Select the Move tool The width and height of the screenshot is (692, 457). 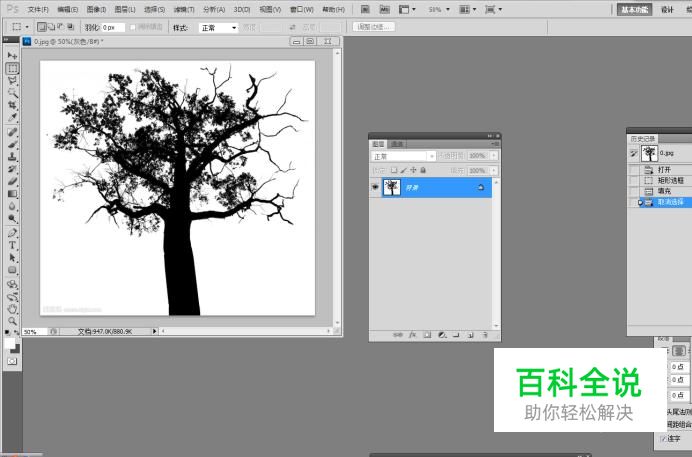tap(12, 56)
